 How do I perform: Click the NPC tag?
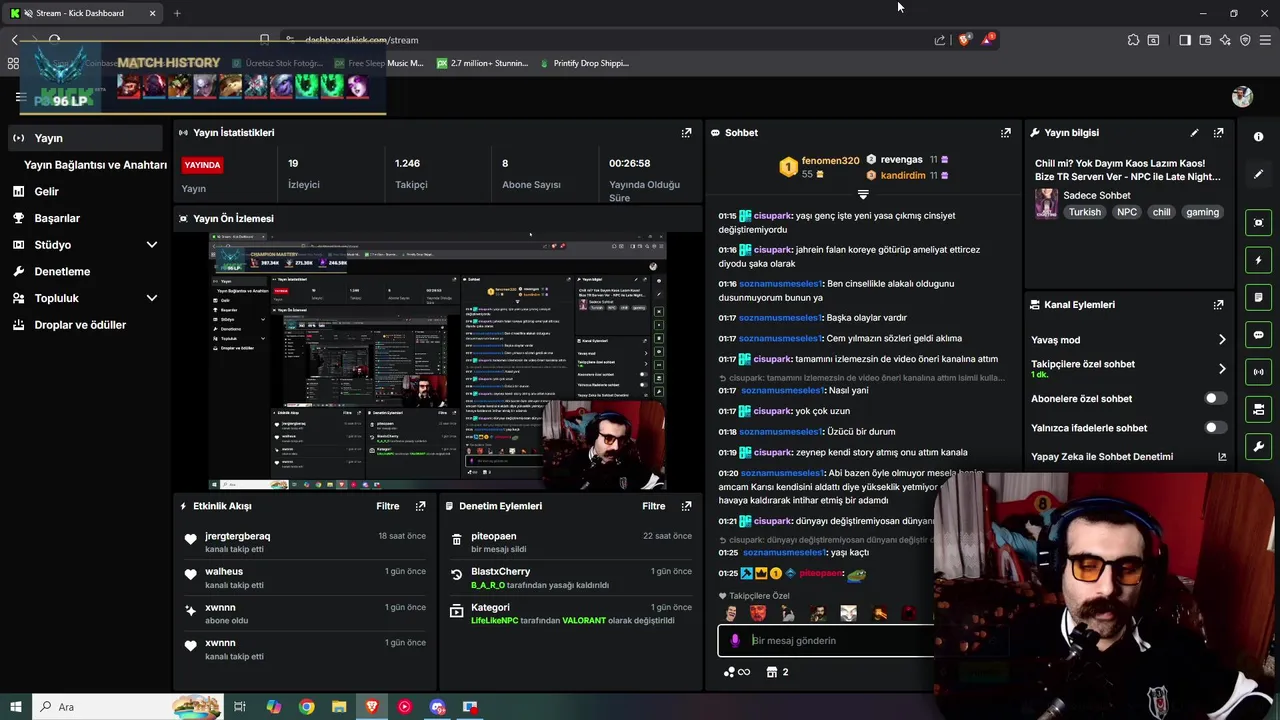pos(1127,212)
